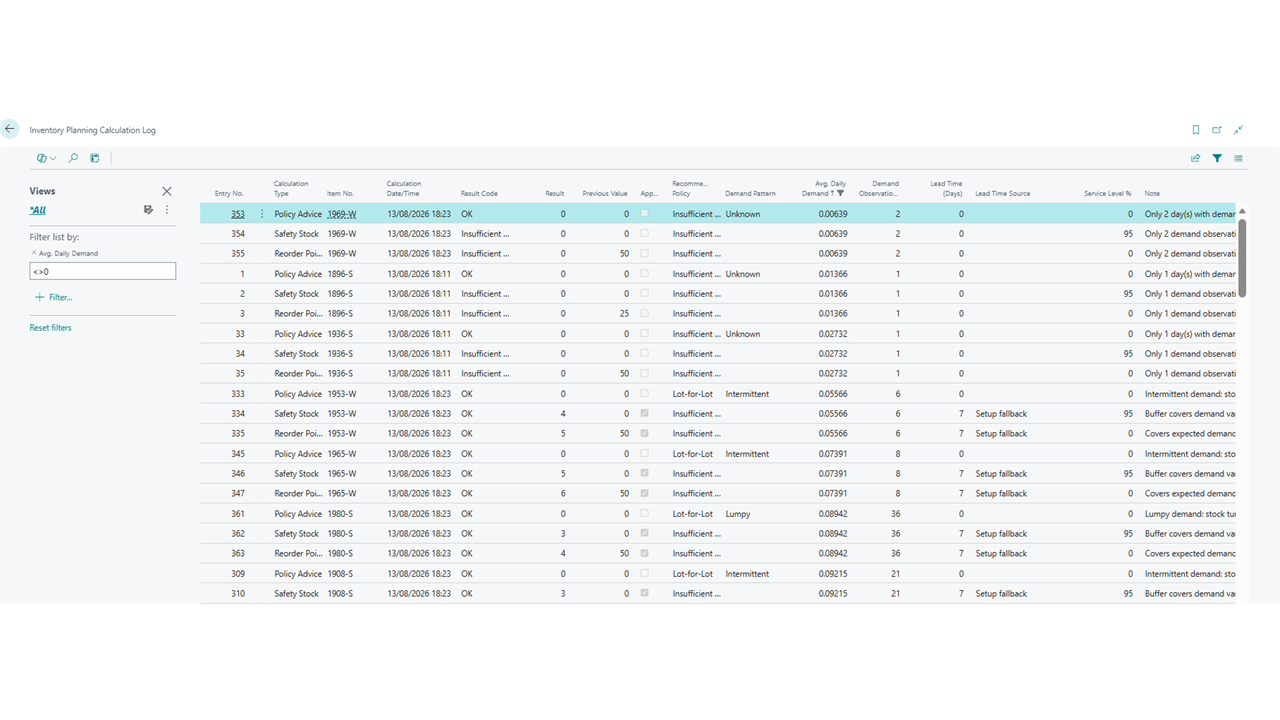Open the Item No. column header menu
The height and width of the screenshot is (720, 1280).
pos(340,193)
